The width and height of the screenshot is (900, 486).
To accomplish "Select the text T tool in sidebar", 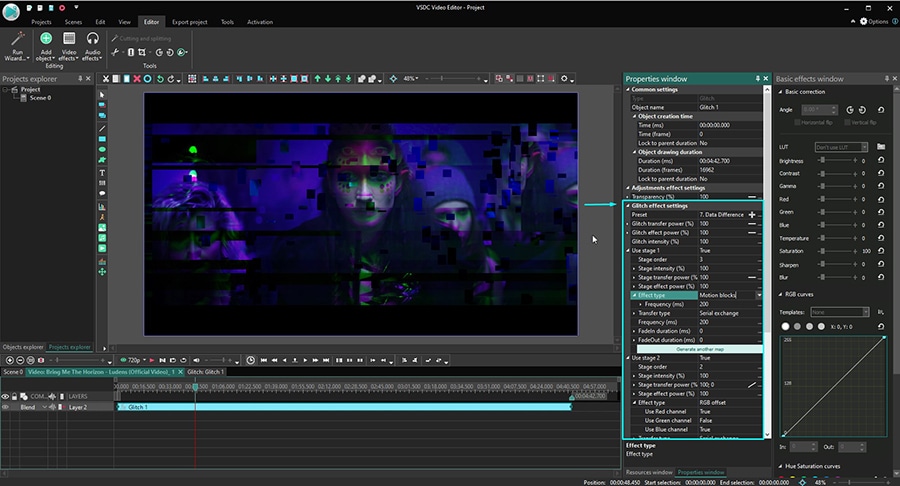I will pyautogui.click(x=102, y=173).
